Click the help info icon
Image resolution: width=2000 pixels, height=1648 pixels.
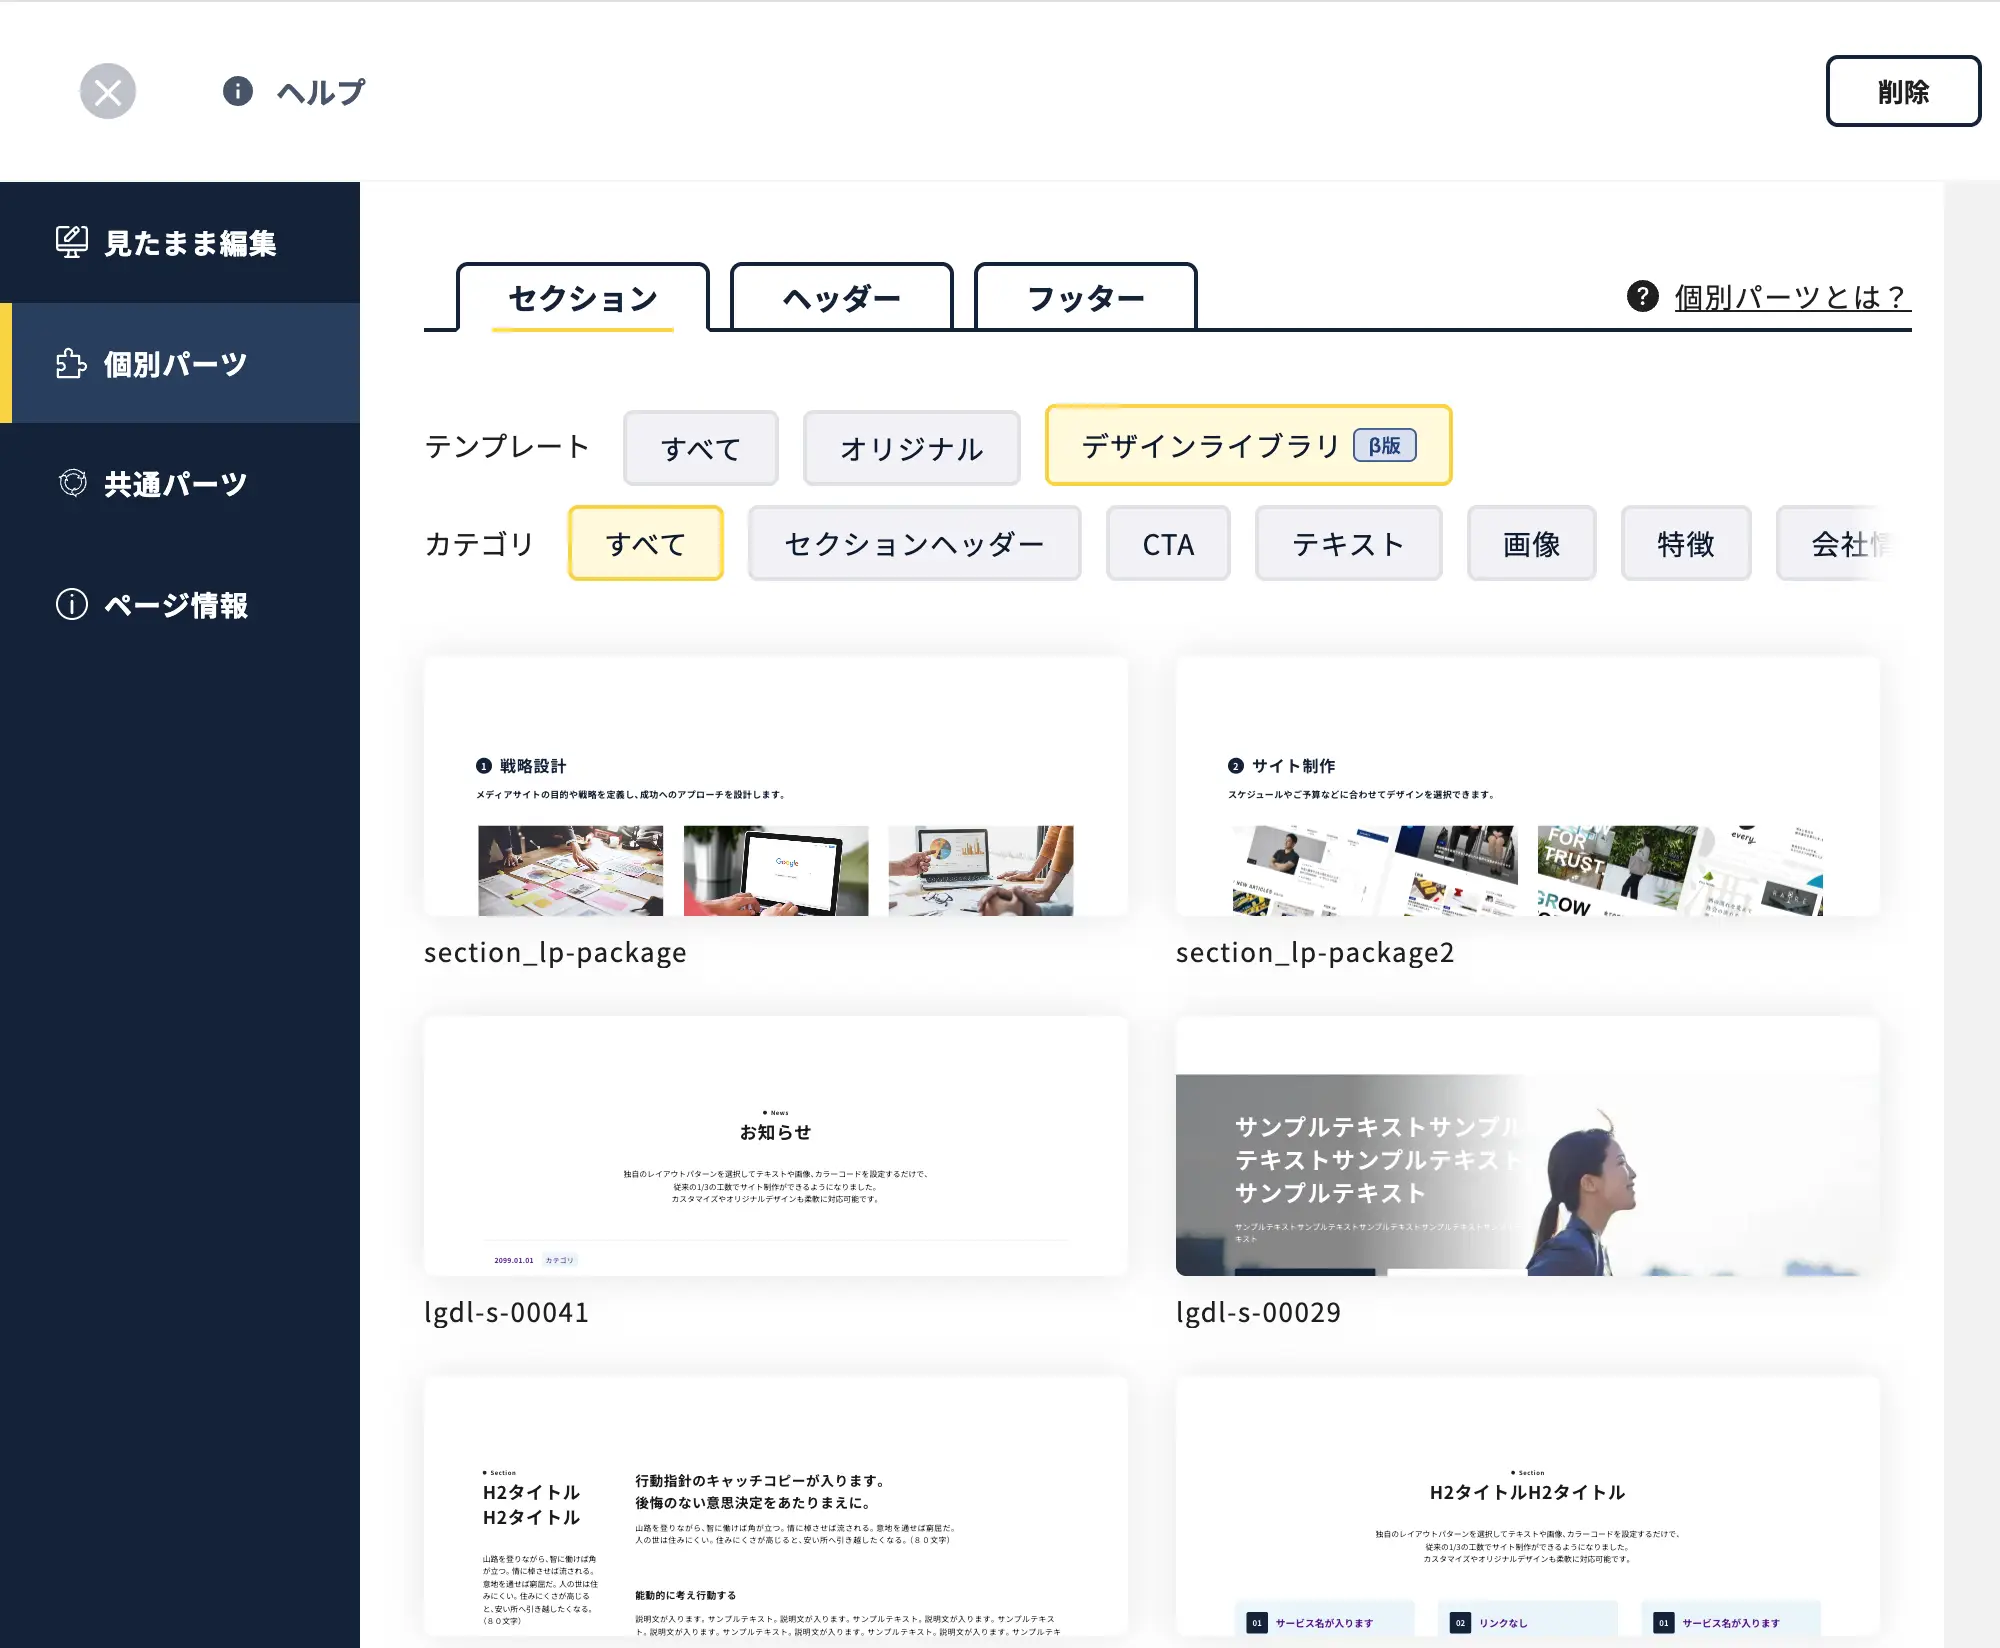point(237,91)
